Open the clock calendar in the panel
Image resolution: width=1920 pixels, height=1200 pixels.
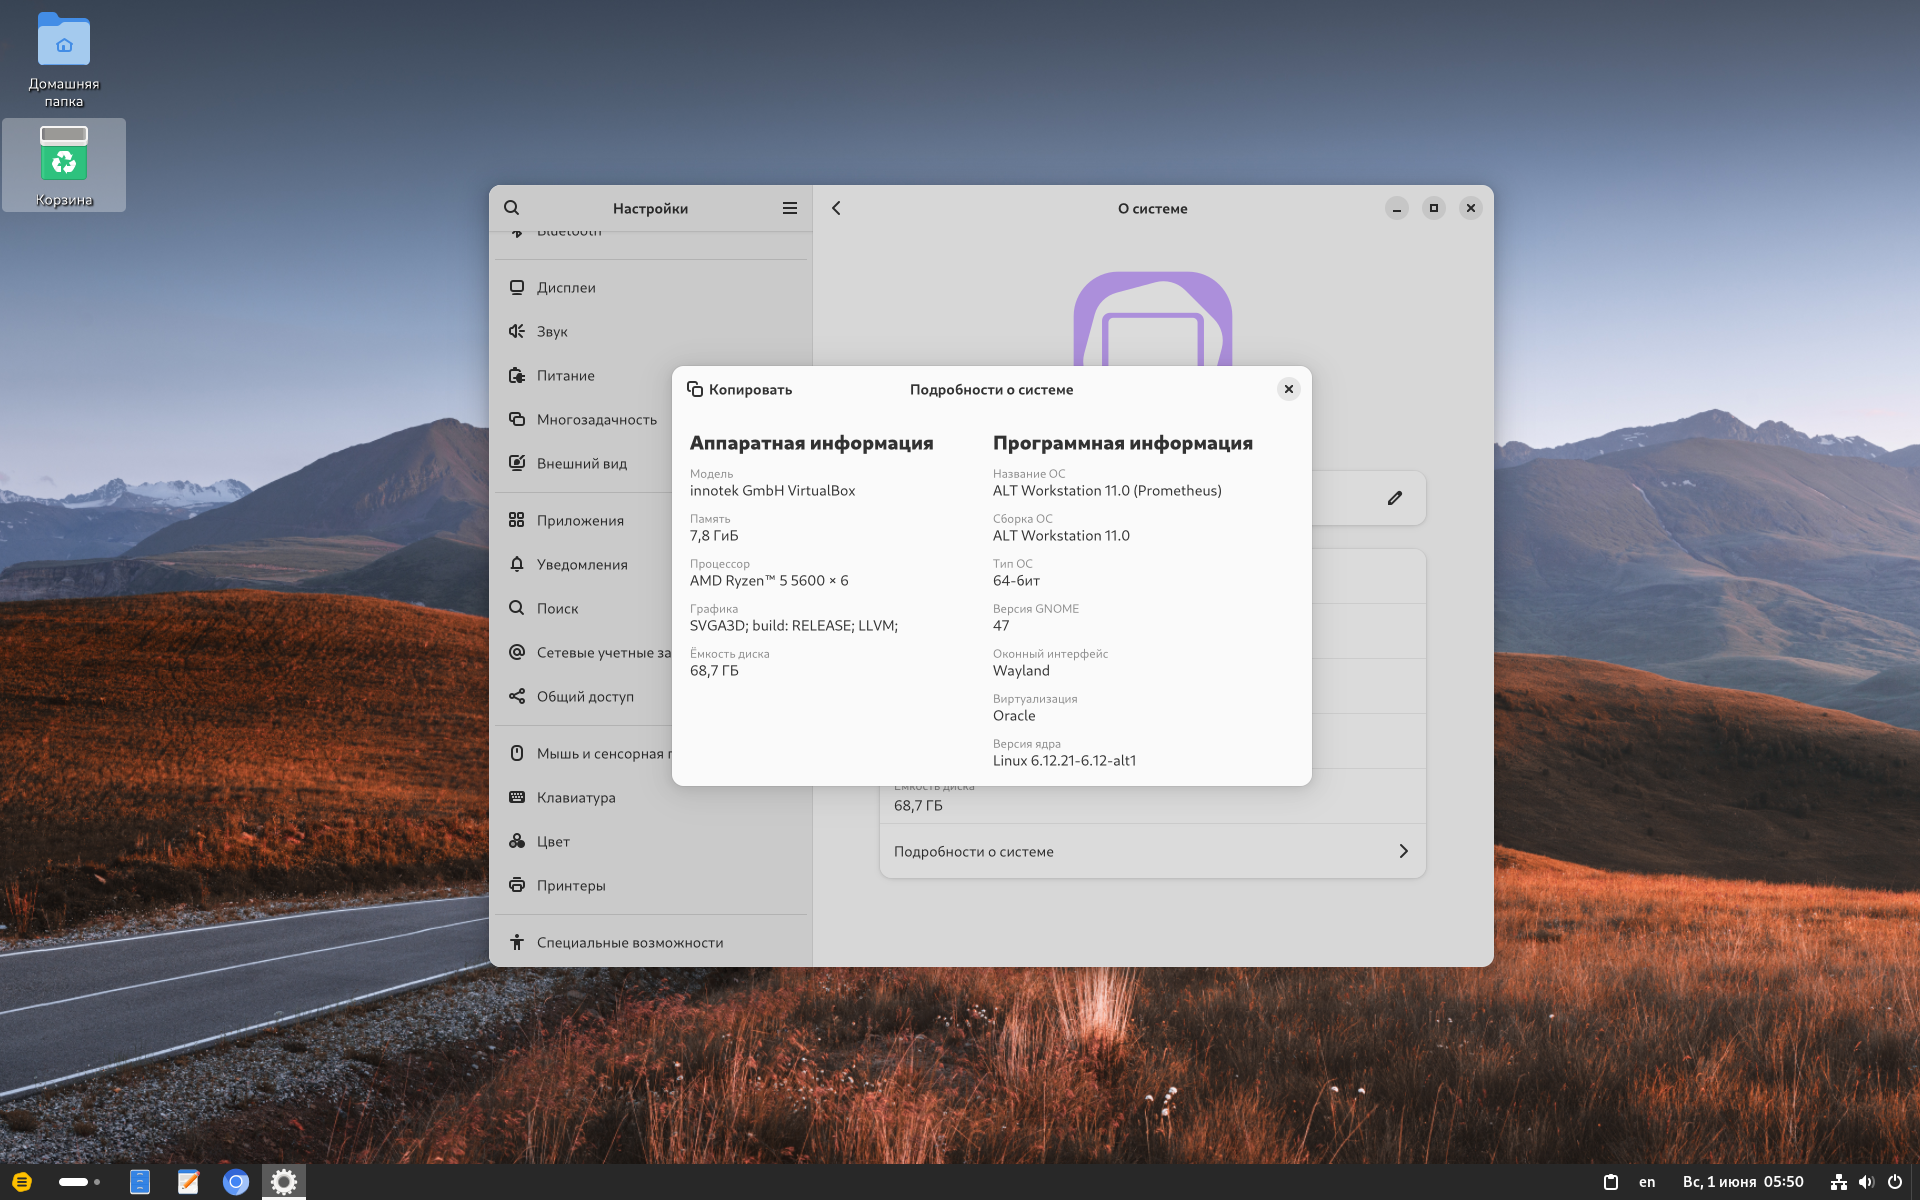1743,1182
